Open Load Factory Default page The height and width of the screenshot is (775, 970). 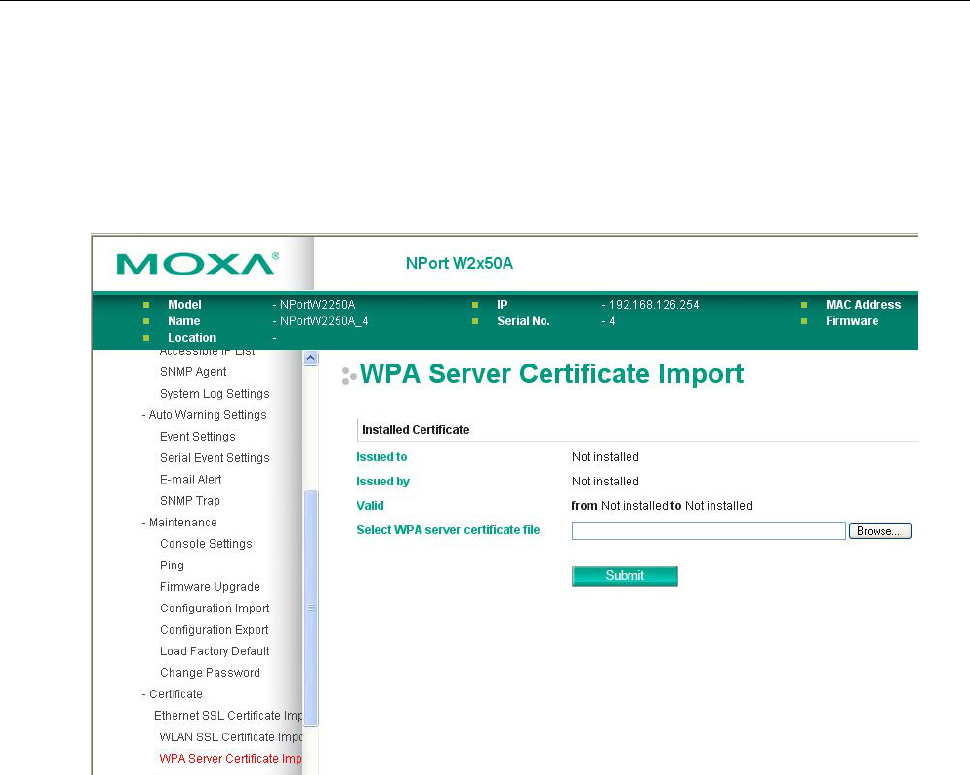click(215, 651)
